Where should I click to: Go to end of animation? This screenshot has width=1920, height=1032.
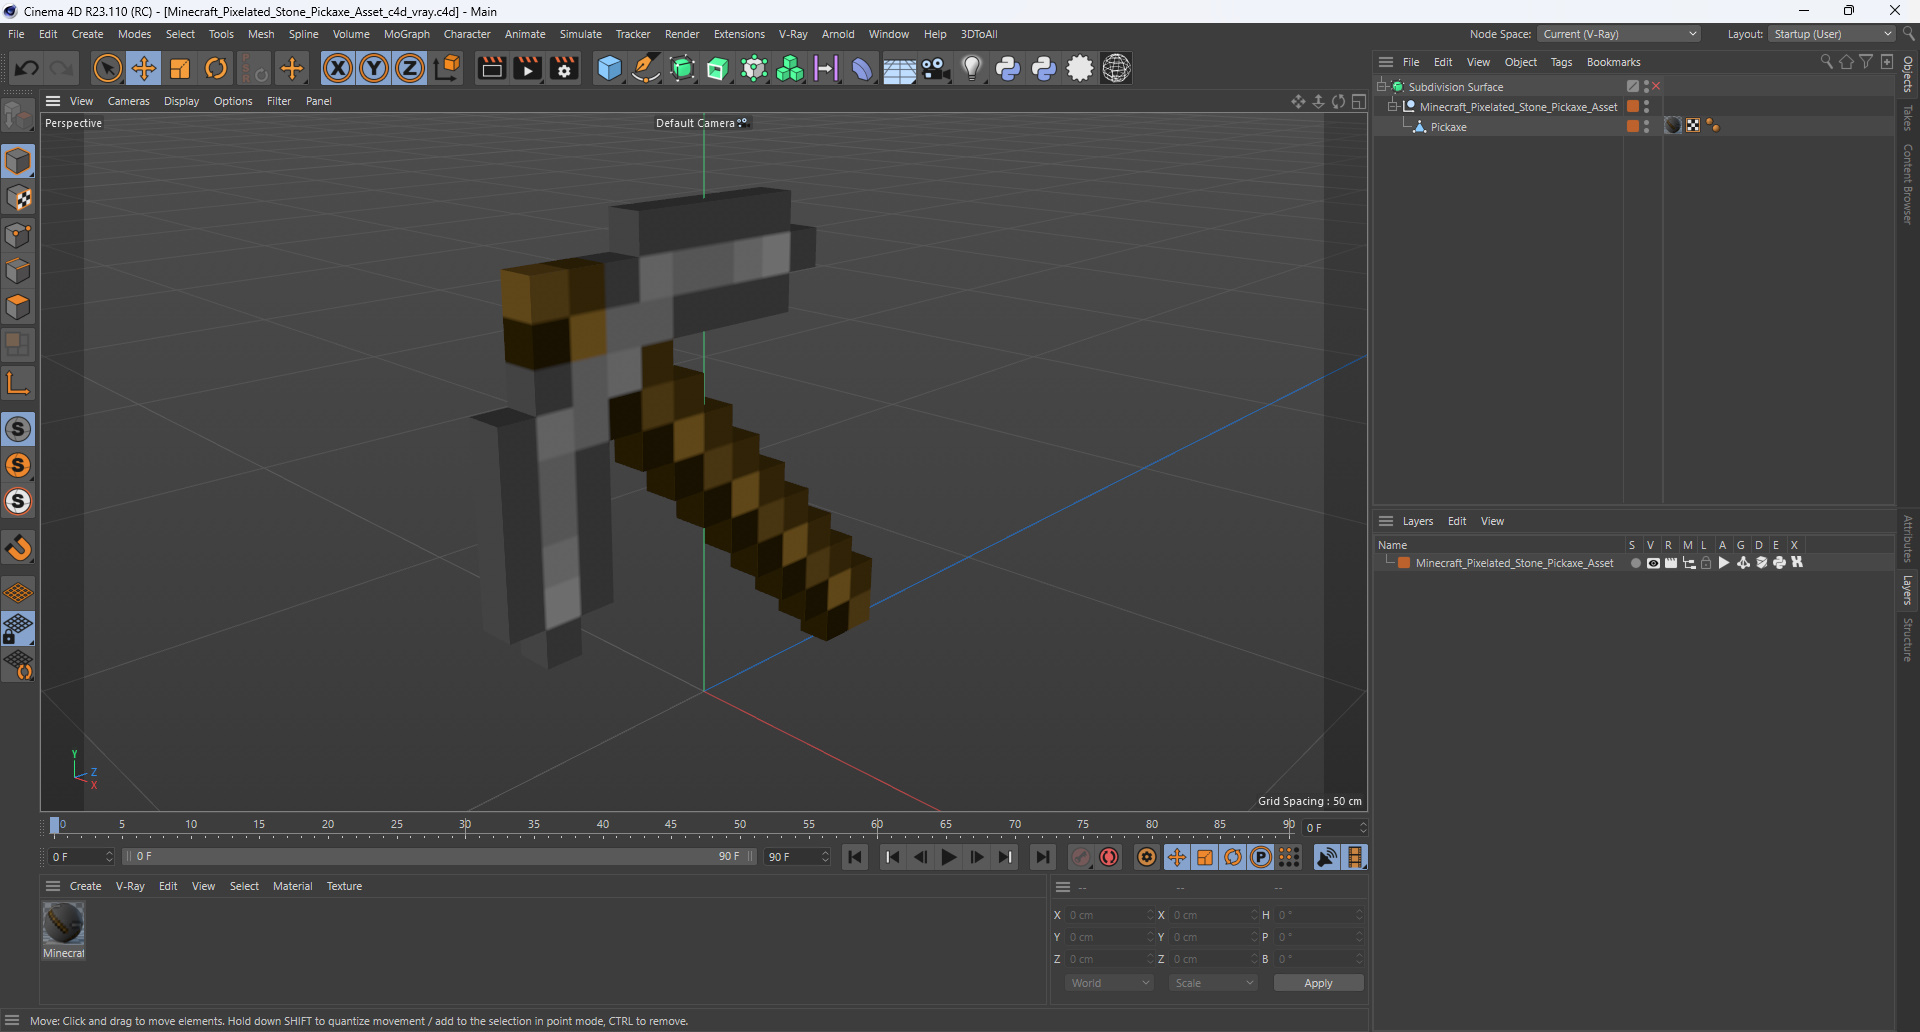click(1042, 857)
